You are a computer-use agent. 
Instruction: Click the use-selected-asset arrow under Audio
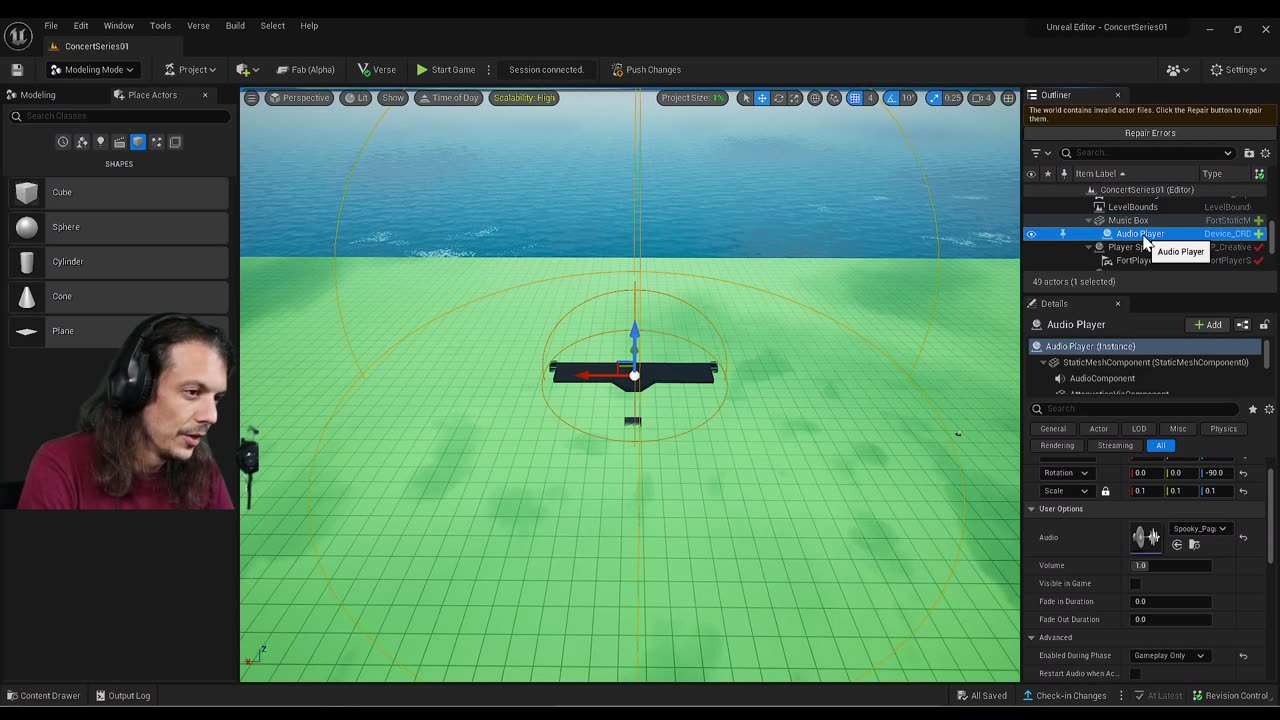[x=1177, y=545]
